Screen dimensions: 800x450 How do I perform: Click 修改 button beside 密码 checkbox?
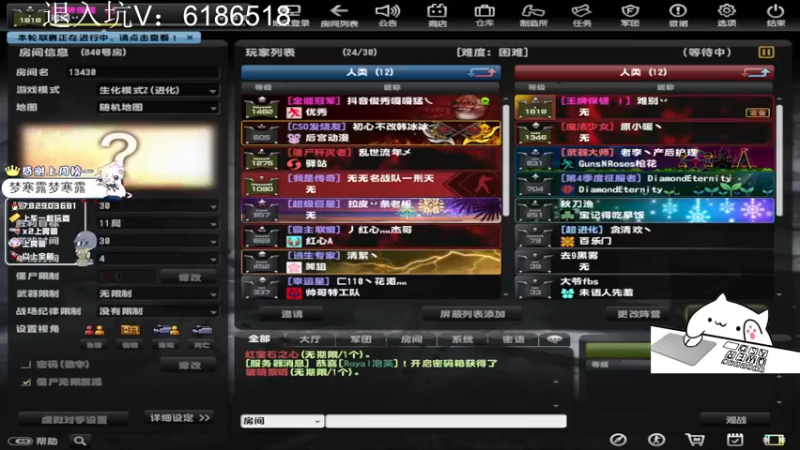click(x=189, y=365)
